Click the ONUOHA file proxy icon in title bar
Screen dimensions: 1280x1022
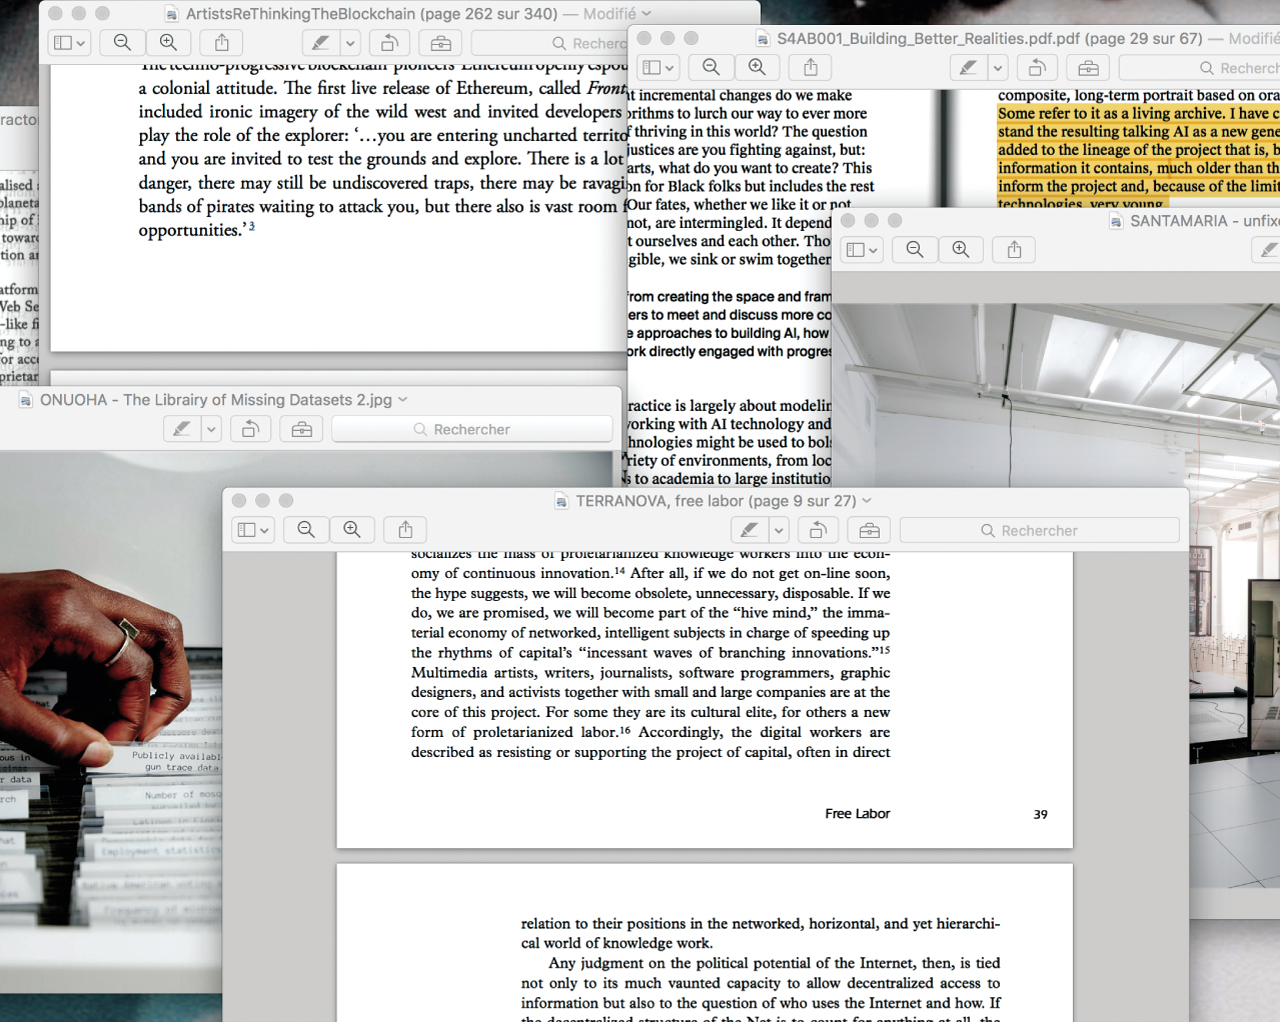[27, 400]
